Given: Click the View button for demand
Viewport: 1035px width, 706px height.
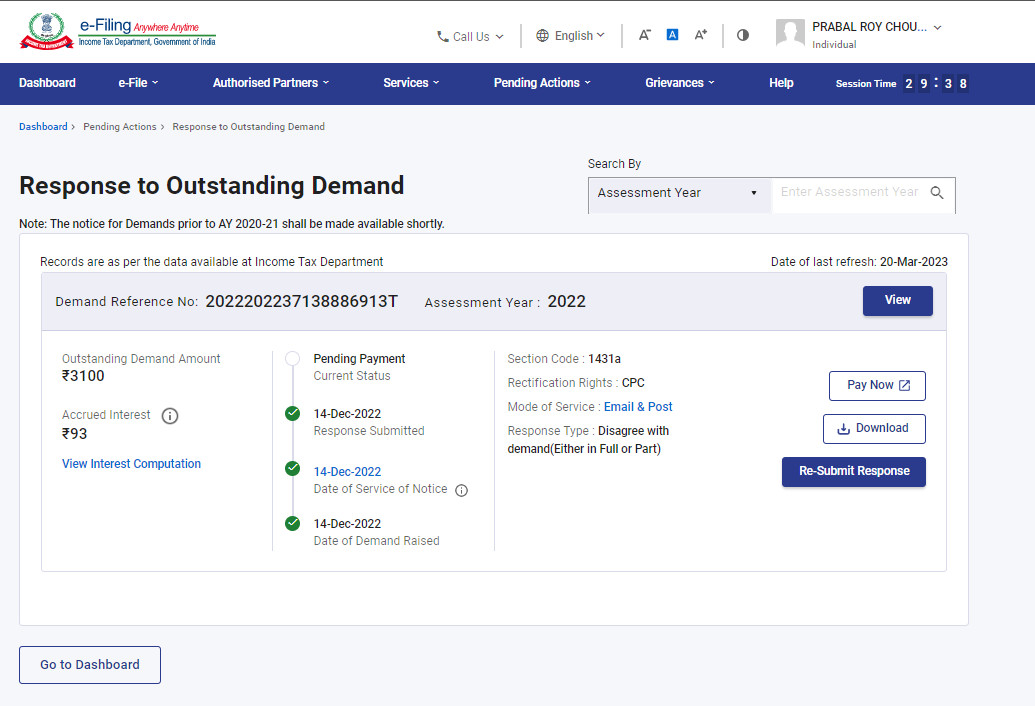Looking at the screenshot, I should pyautogui.click(x=898, y=300).
